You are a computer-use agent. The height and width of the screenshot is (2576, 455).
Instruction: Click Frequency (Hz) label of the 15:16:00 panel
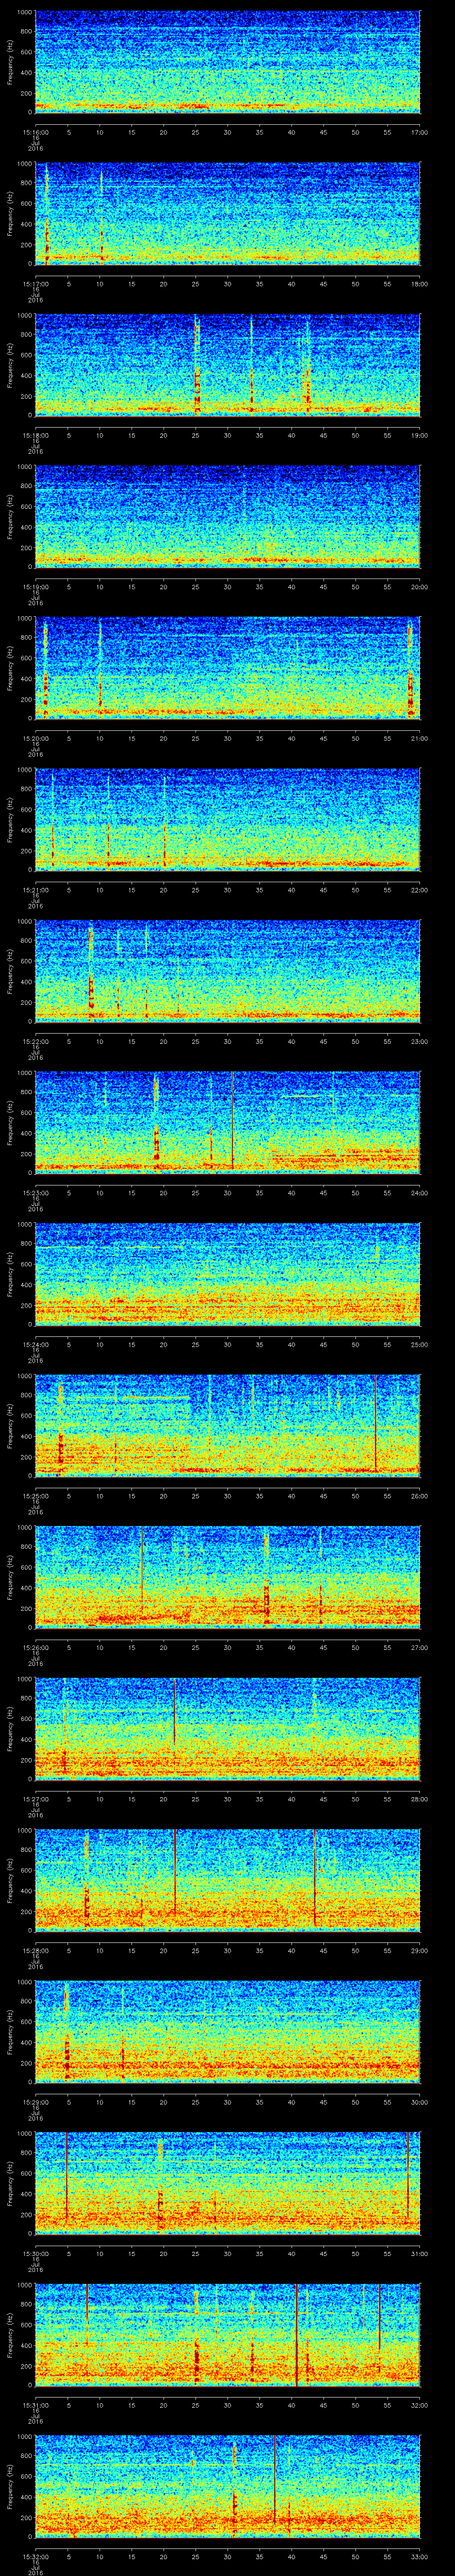pyautogui.click(x=10, y=62)
